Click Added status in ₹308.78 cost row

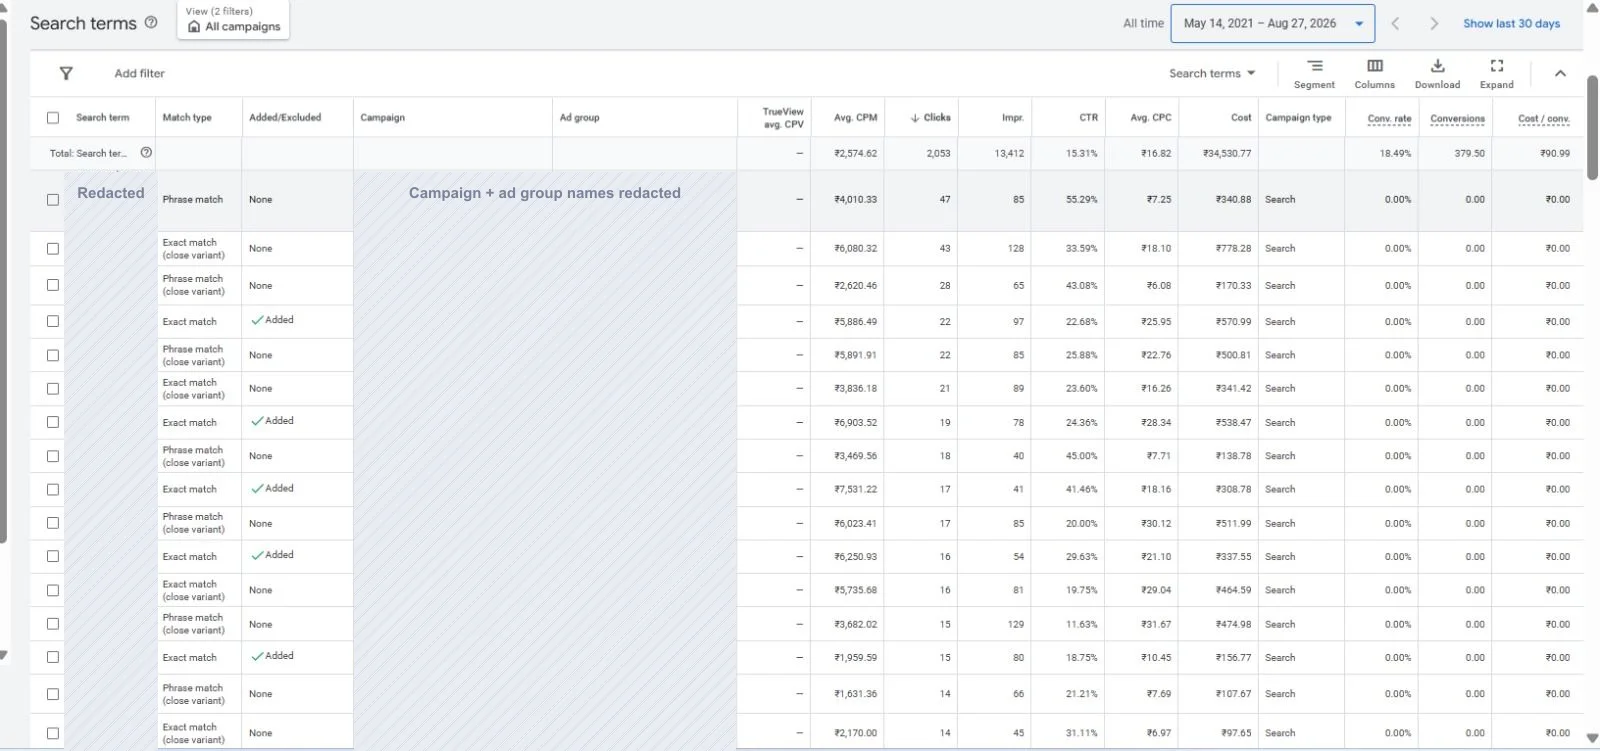(273, 489)
